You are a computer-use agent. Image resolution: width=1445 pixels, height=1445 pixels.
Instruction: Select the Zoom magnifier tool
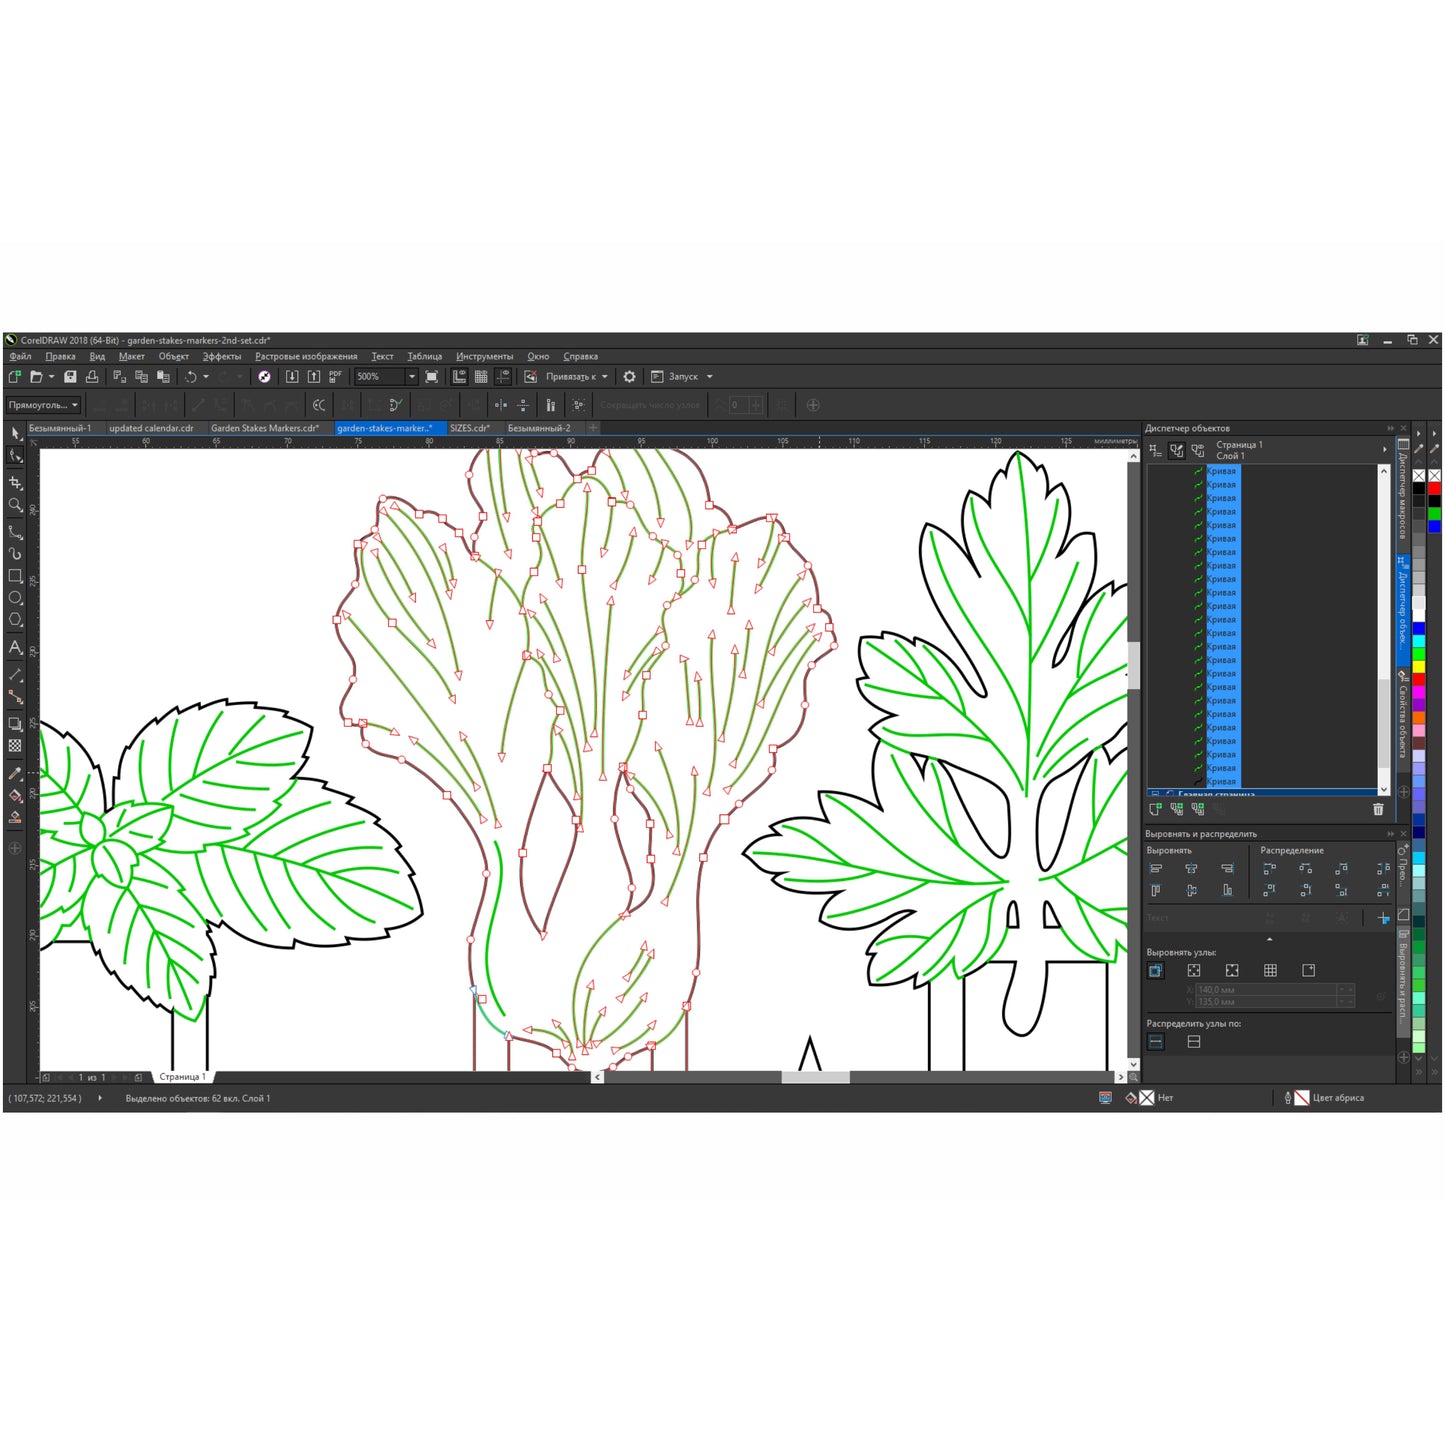(x=15, y=505)
